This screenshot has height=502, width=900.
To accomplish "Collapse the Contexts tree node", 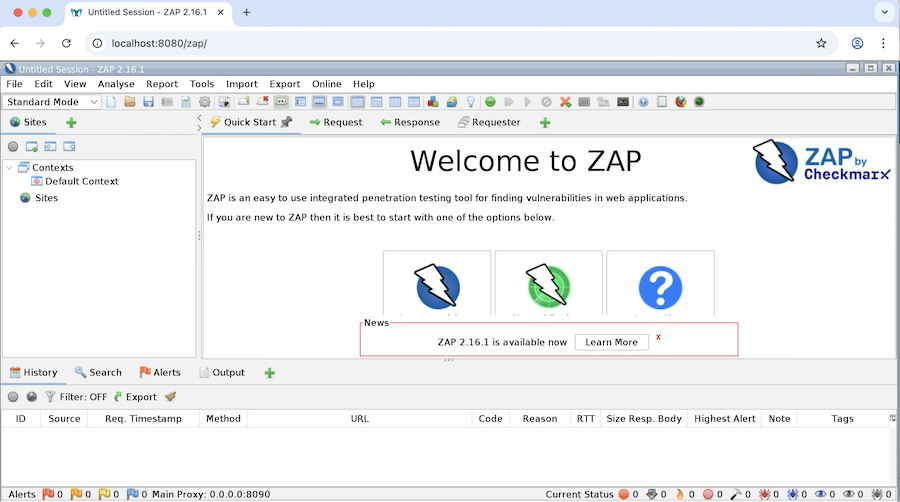I will point(9,168).
